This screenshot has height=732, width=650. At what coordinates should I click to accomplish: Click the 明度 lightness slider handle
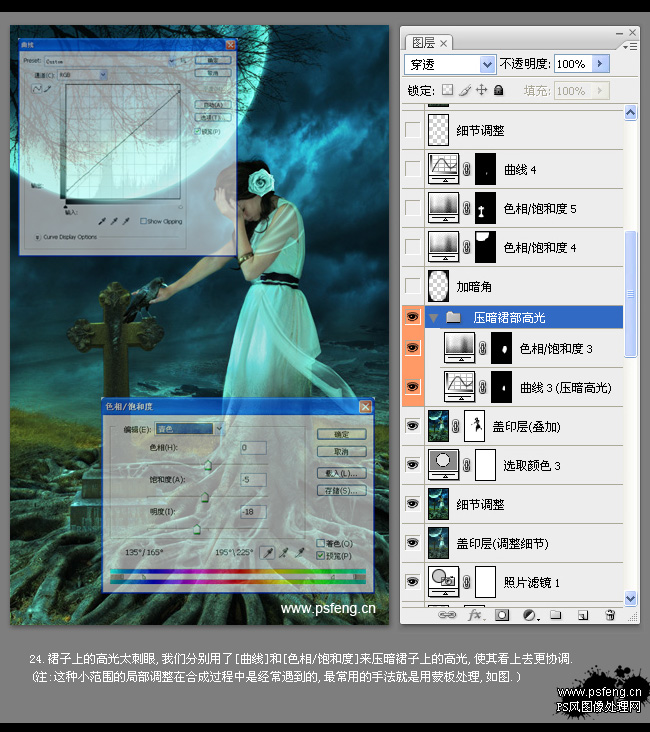coord(197,529)
